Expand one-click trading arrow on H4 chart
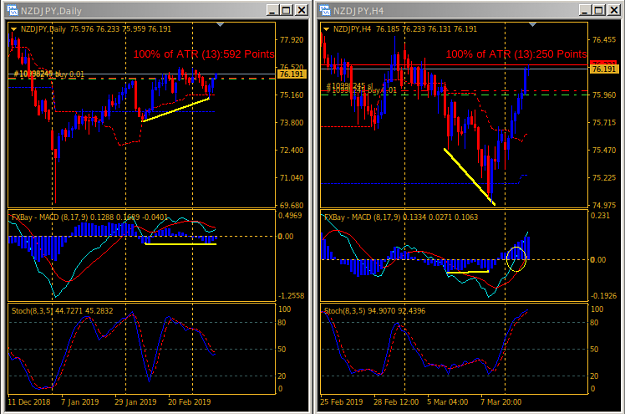This screenshot has height=414, width=625. (326, 29)
